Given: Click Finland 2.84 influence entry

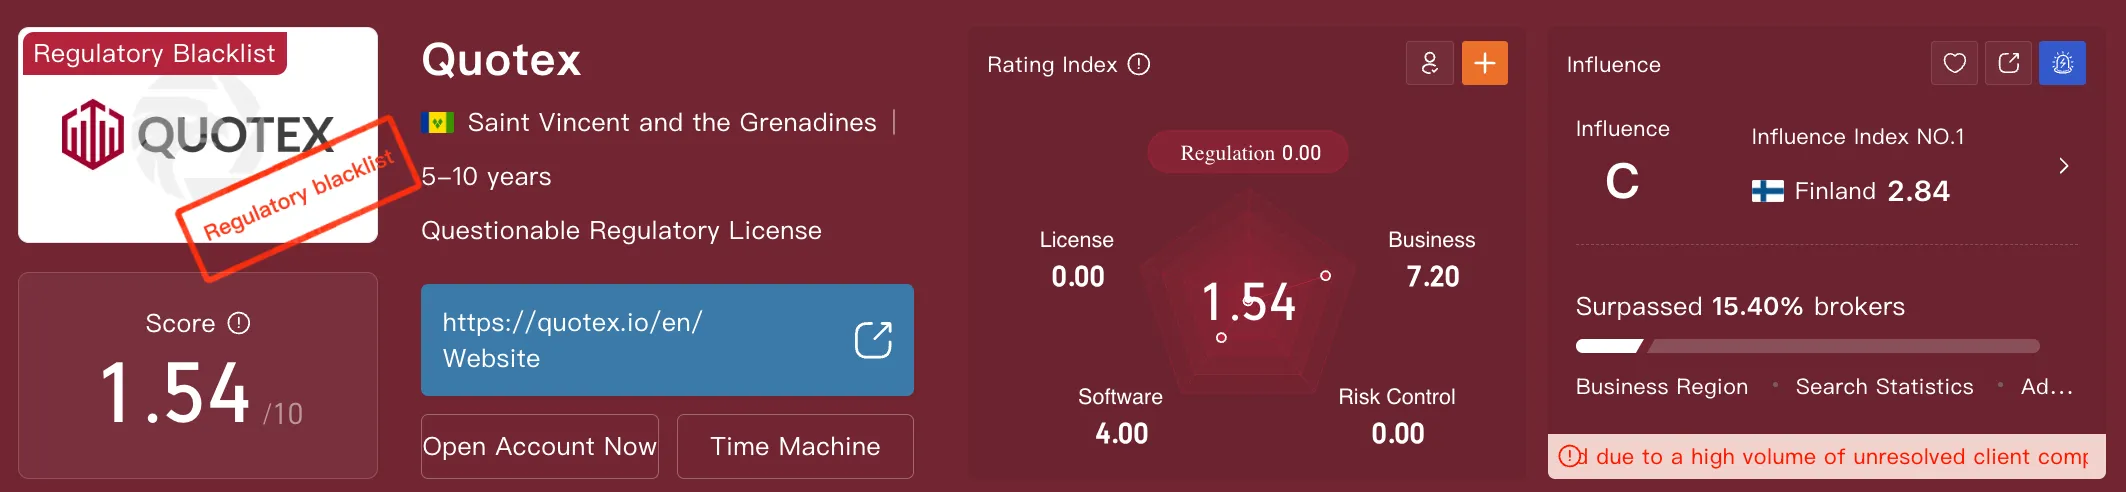Looking at the screenshot, I should 1851,191.
